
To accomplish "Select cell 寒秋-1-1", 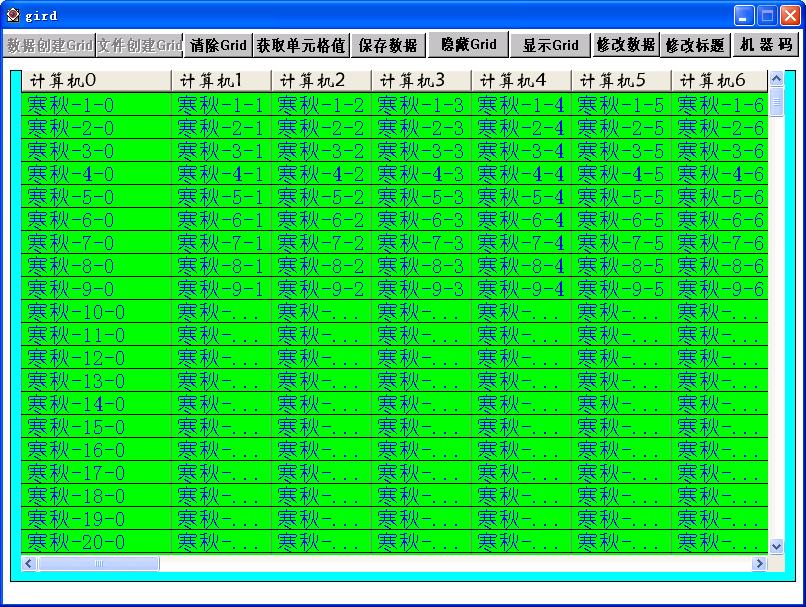I will (221, 105).
